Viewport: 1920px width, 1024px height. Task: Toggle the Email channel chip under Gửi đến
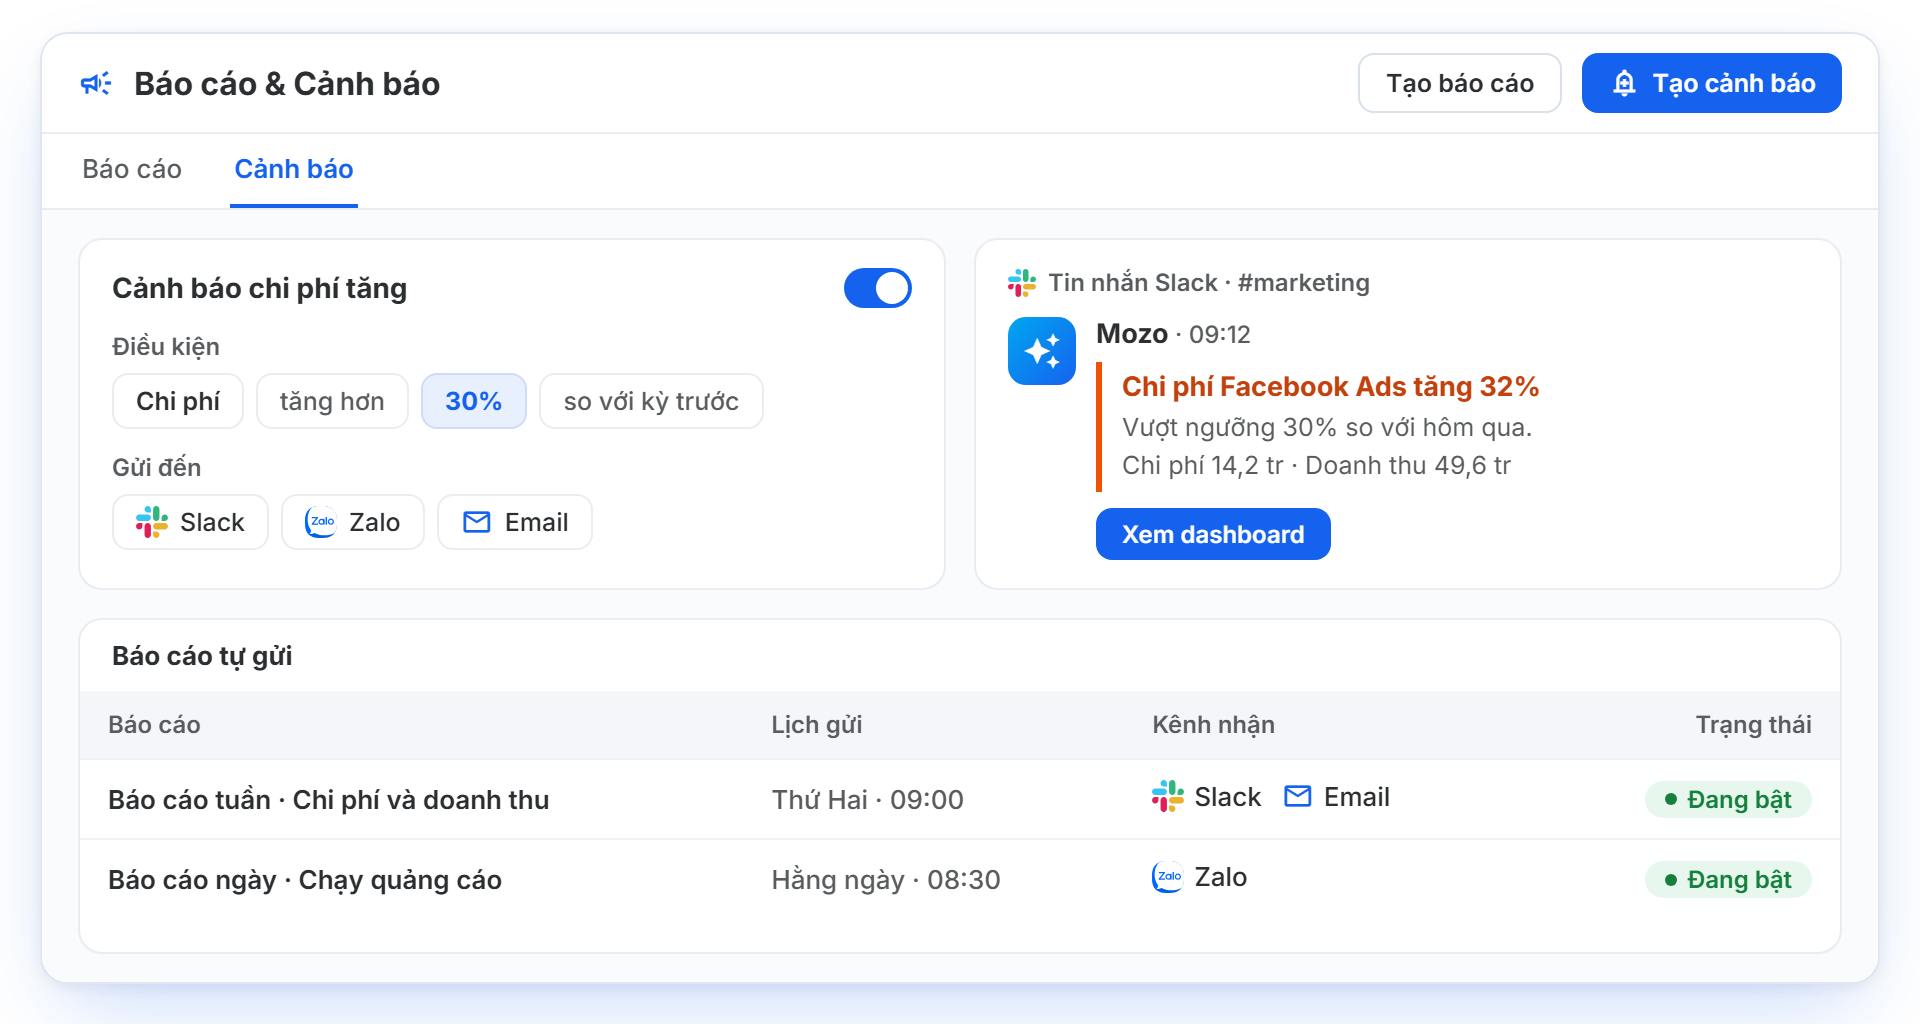[x=515, y=522]
